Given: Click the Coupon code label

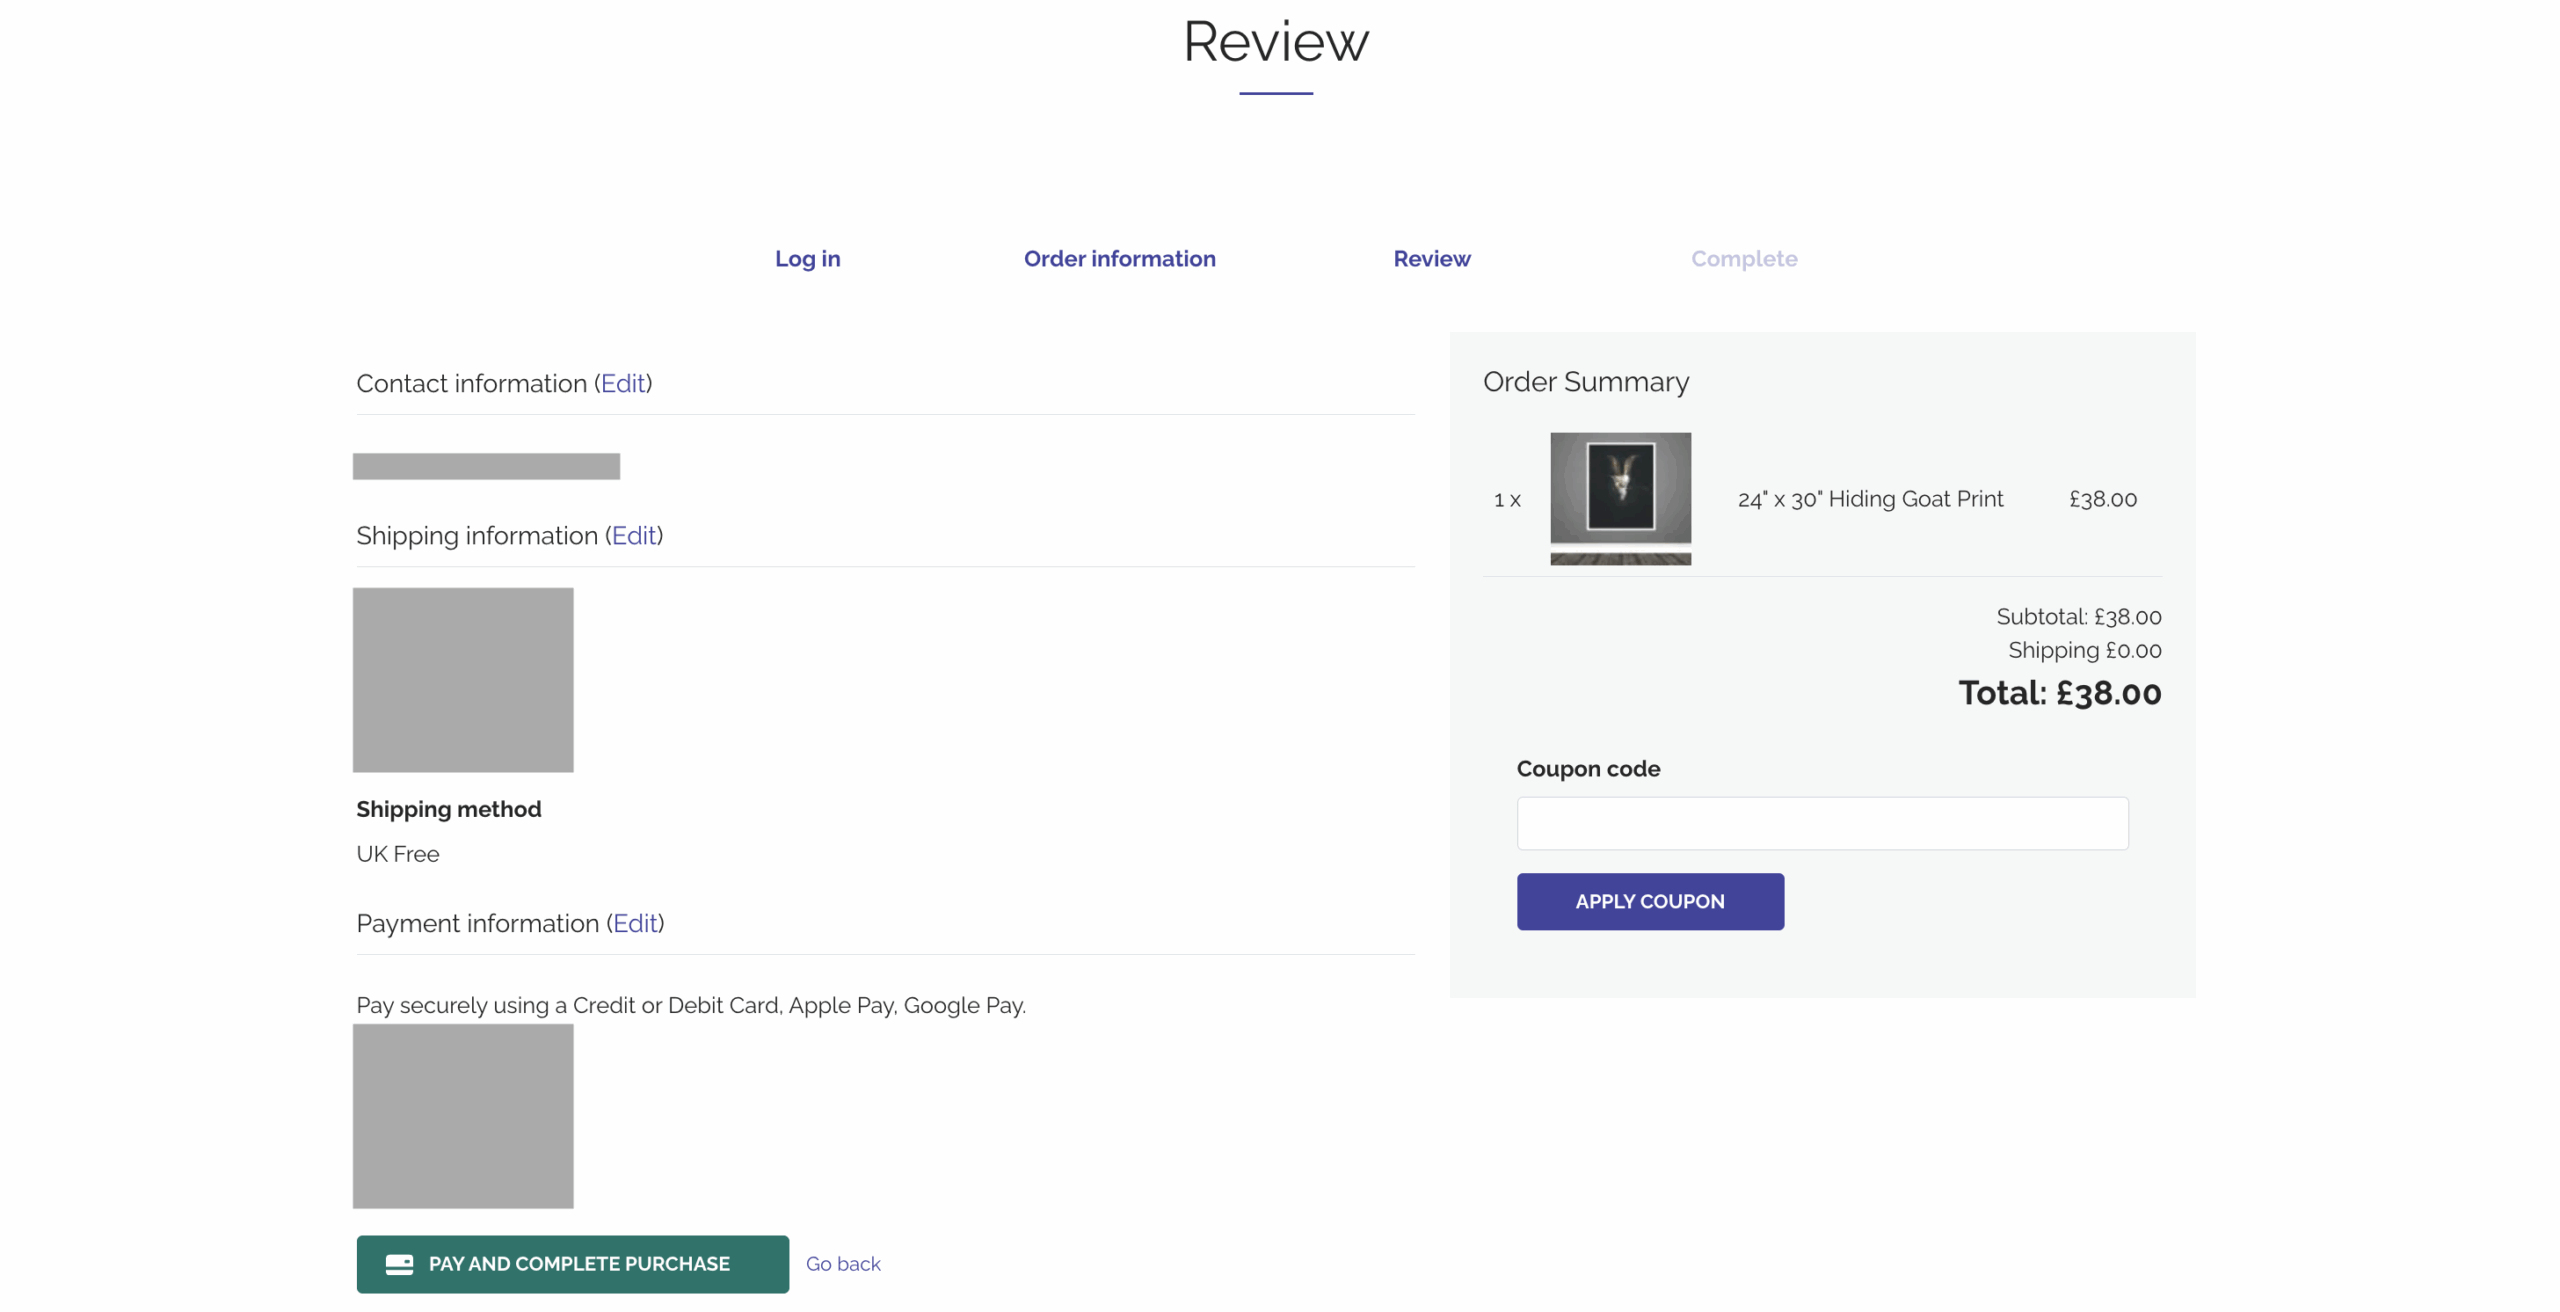Looking at the screenshot, I should click(x=1587, y=769).
